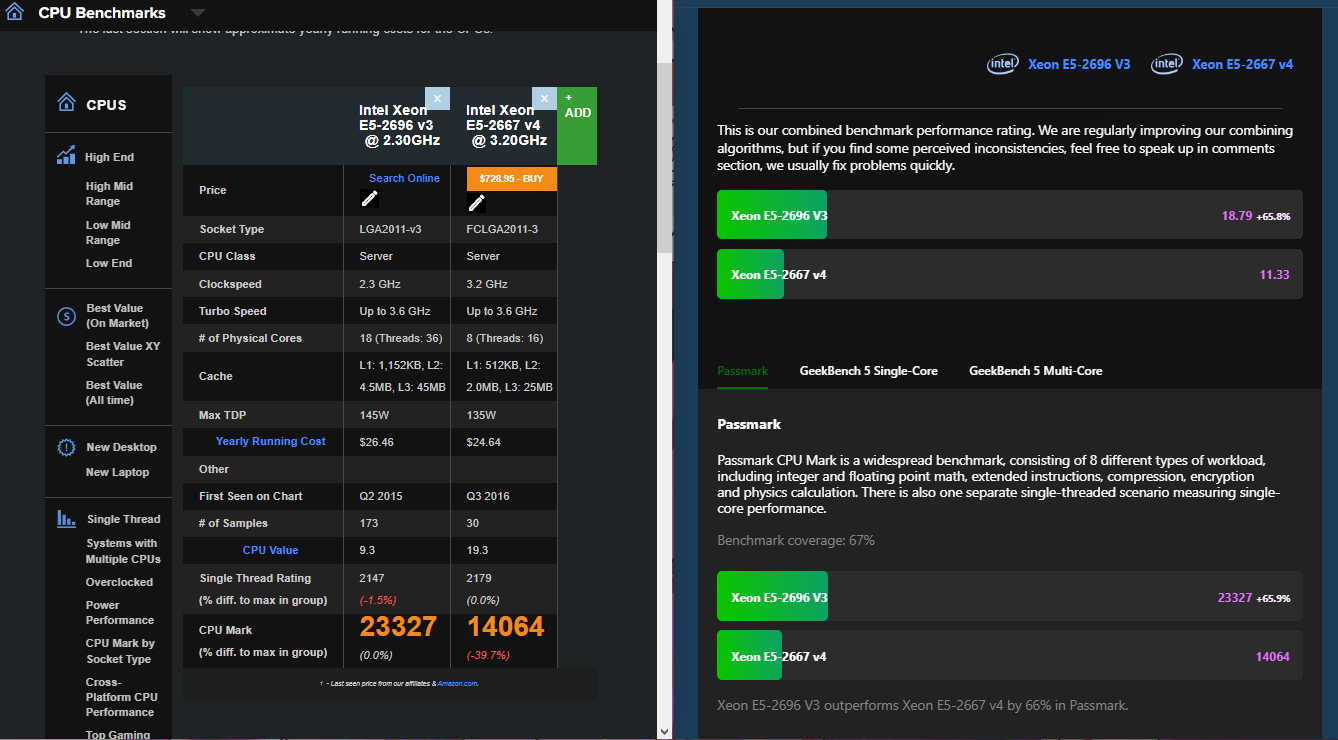Open High Mid Range in sidebar
Viewport: 1338px width, 740px height.
[109, 194]
